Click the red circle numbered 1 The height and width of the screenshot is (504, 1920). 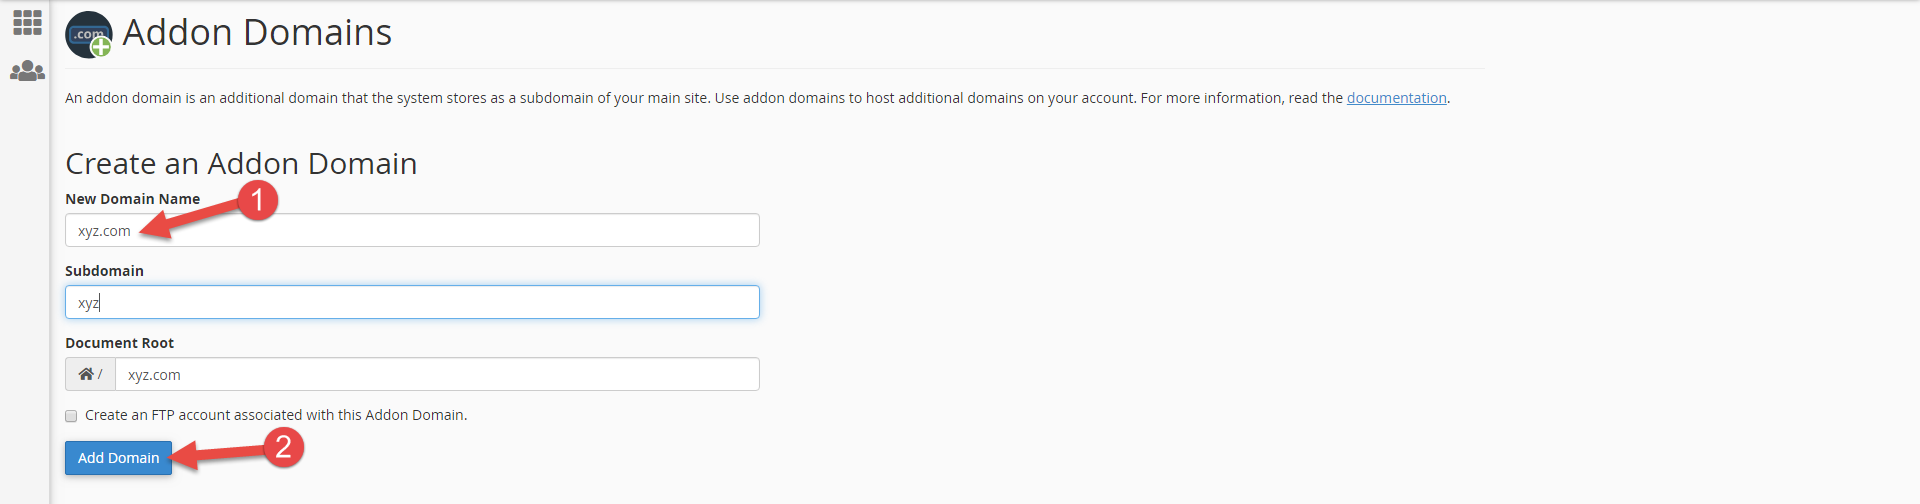click(x=257, y=200)
